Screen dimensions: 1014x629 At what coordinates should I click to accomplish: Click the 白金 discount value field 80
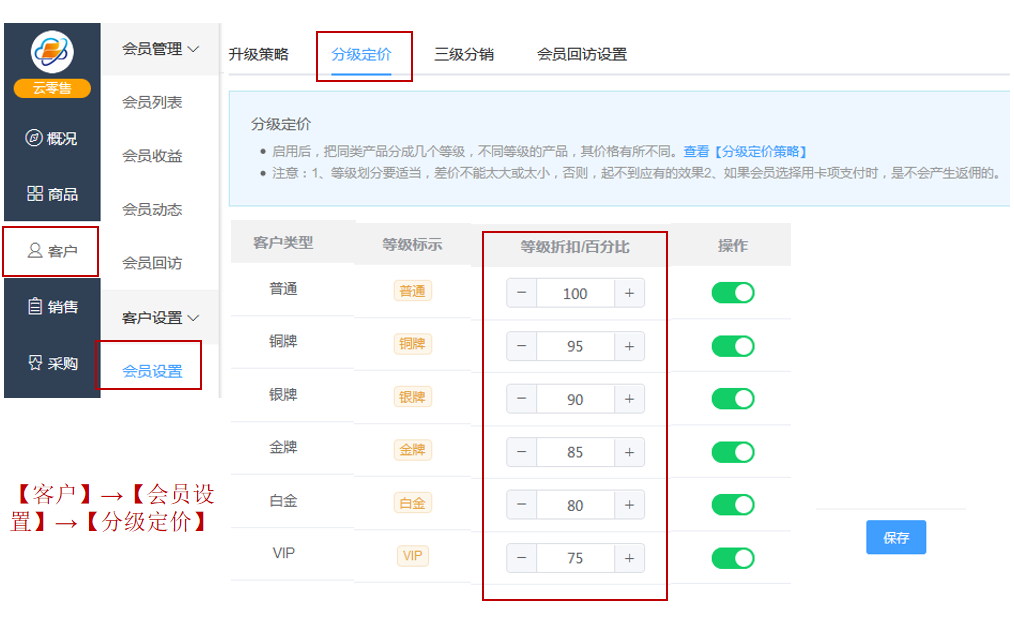(x=575, y=506)
